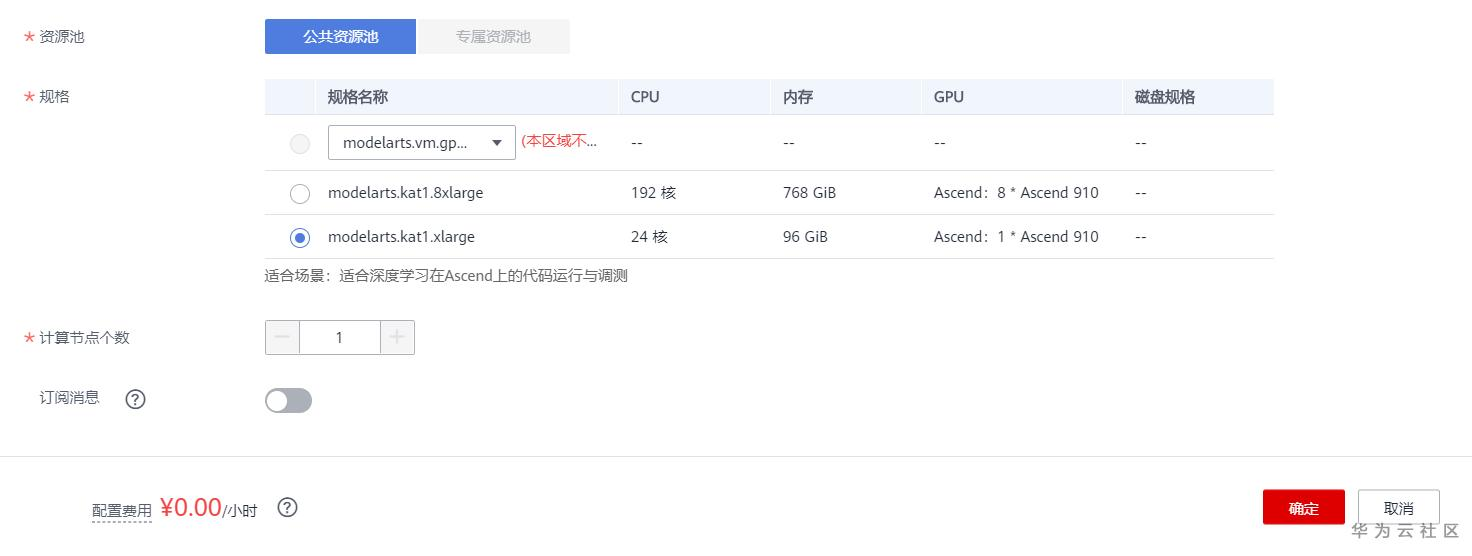Click help icon next to 订阅消息

(135, 399)
